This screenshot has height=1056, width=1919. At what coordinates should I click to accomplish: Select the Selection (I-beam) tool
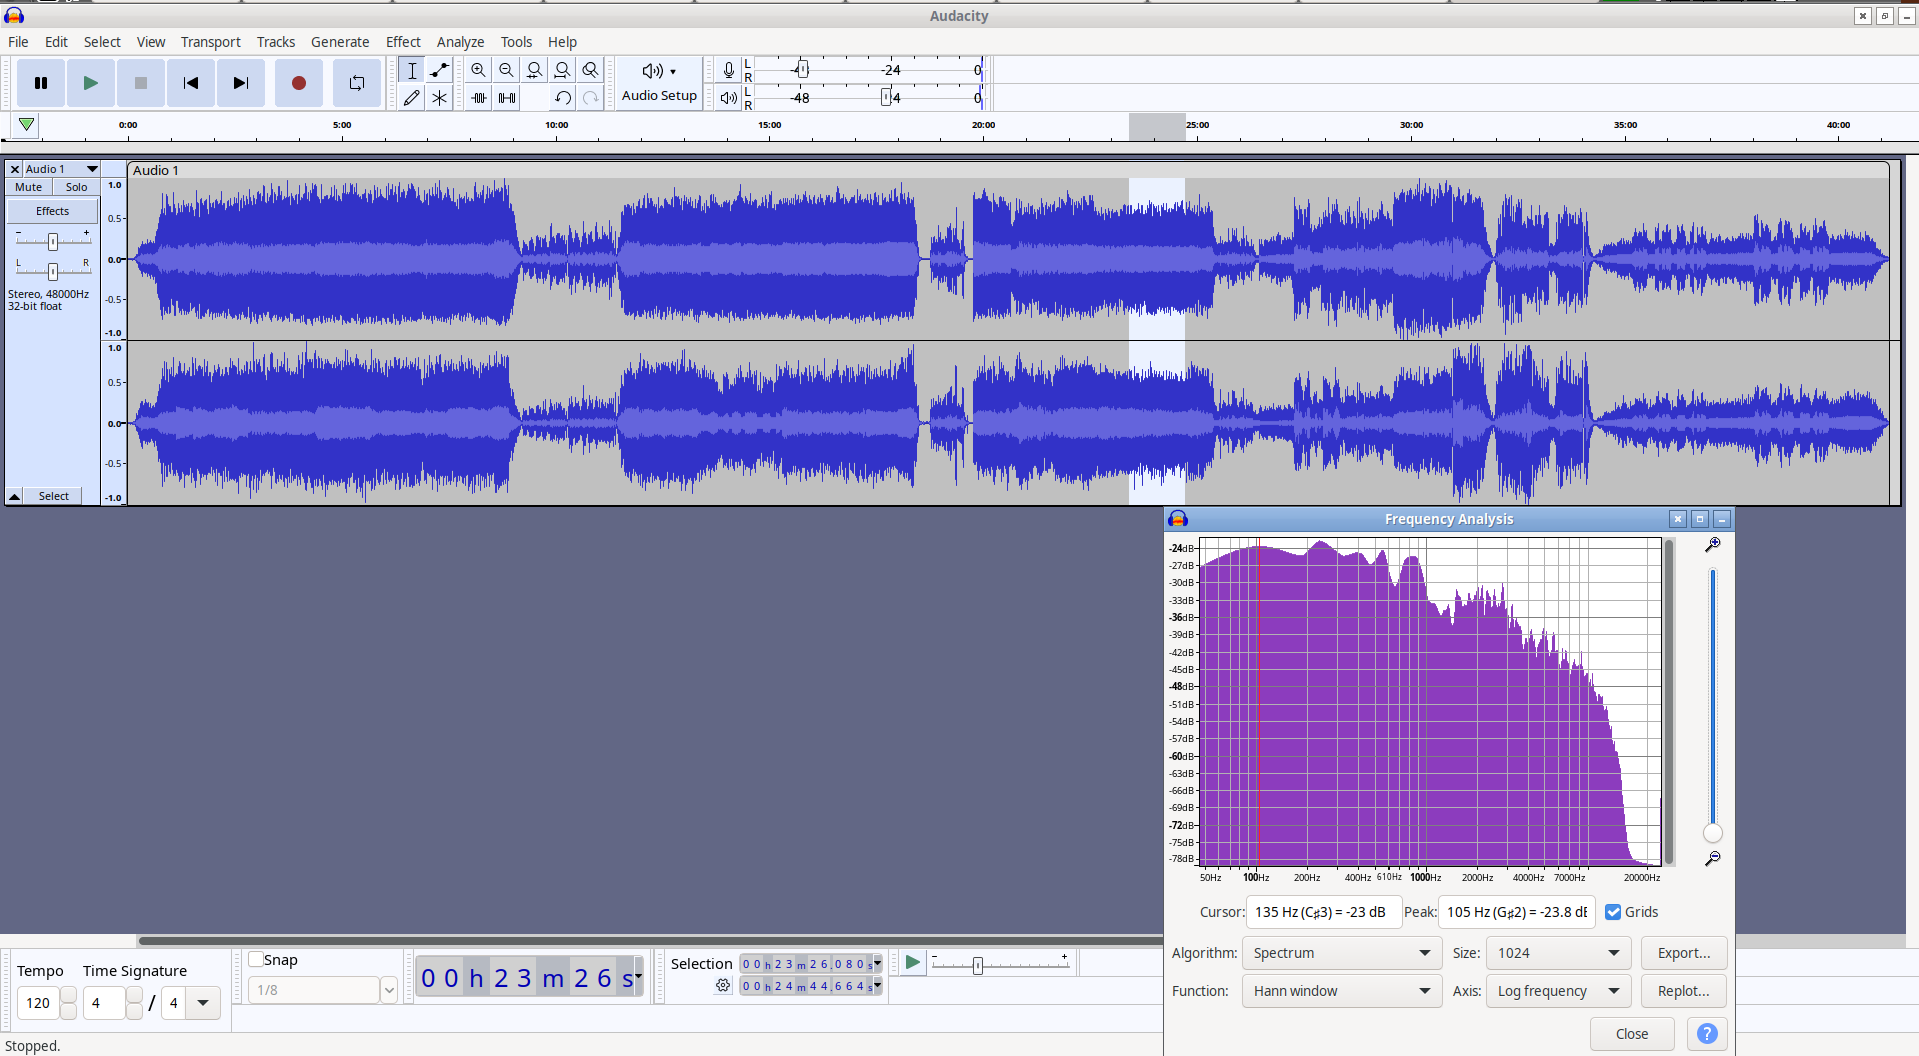(411, 70)
